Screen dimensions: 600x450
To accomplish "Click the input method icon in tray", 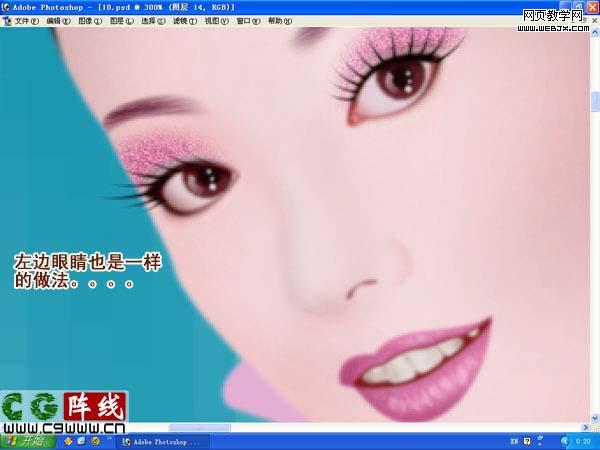I will point(514,441).
